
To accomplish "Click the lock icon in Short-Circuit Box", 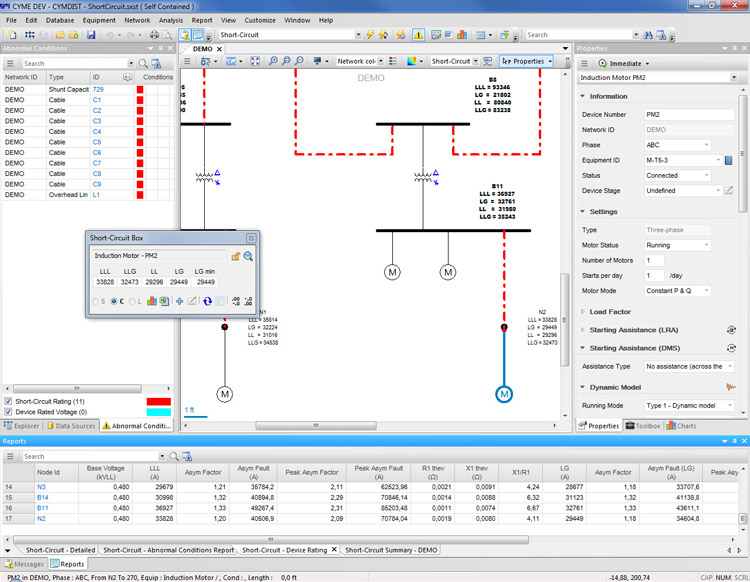I will pyautogui.click(x=236, y=257).
